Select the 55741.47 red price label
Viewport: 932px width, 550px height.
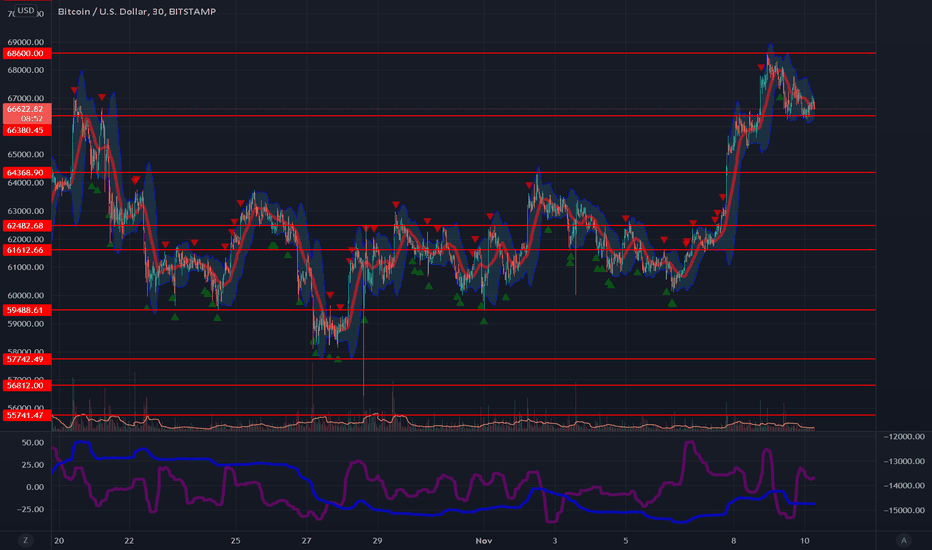(x=27, y=415)
